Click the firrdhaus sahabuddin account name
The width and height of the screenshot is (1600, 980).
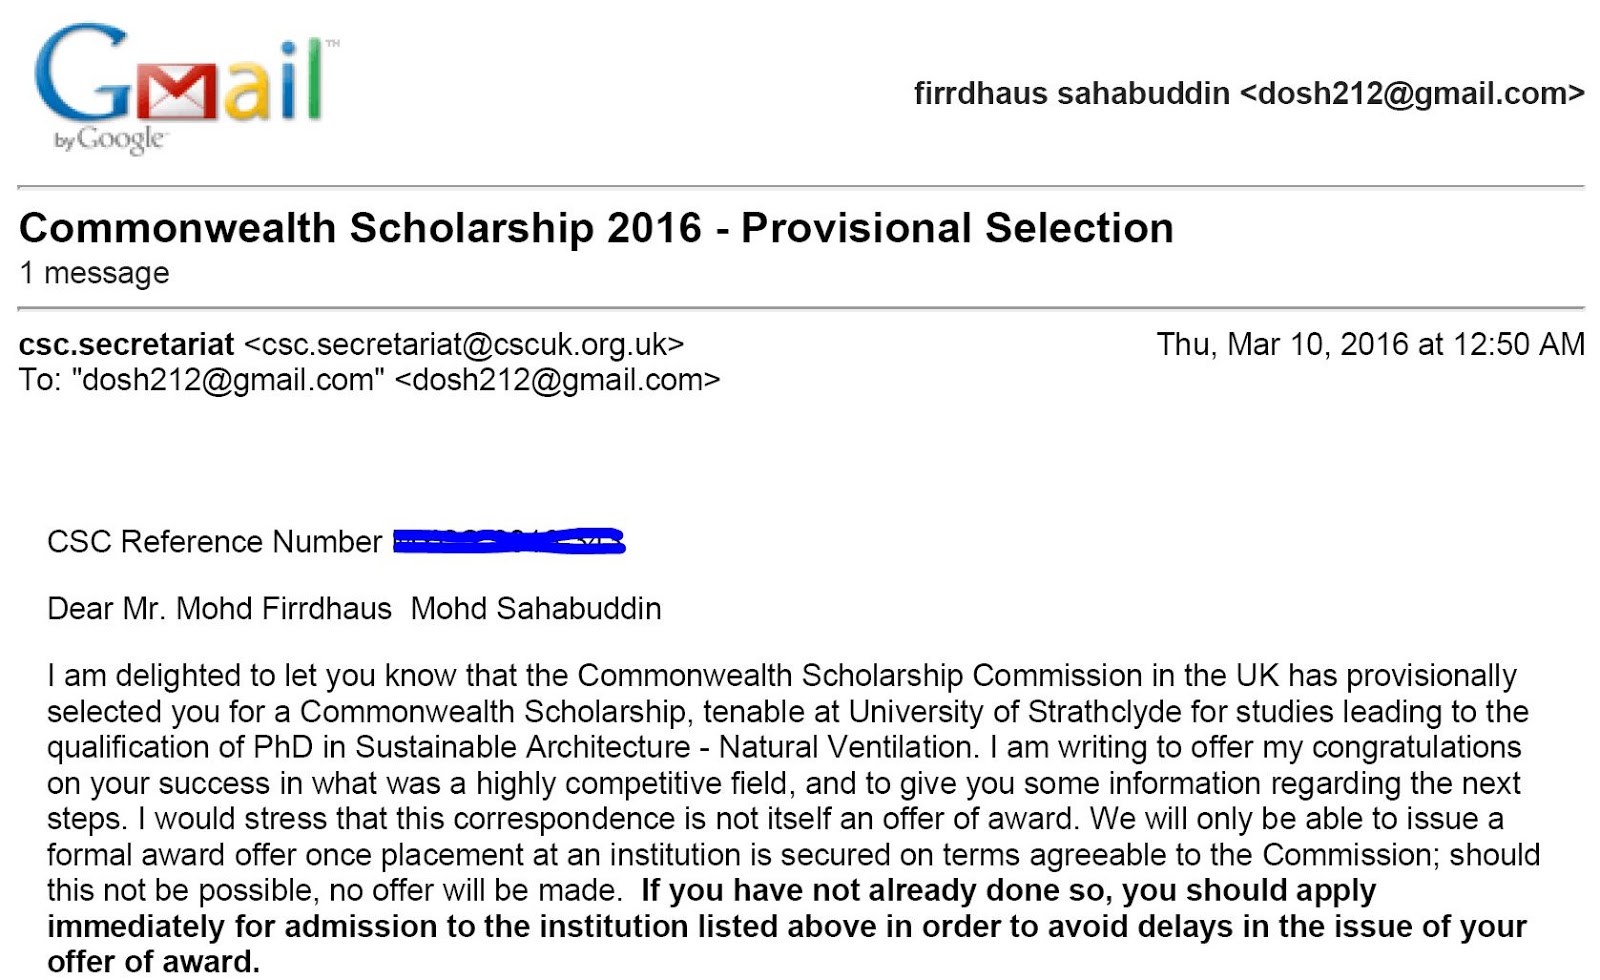pos(1071,93)
